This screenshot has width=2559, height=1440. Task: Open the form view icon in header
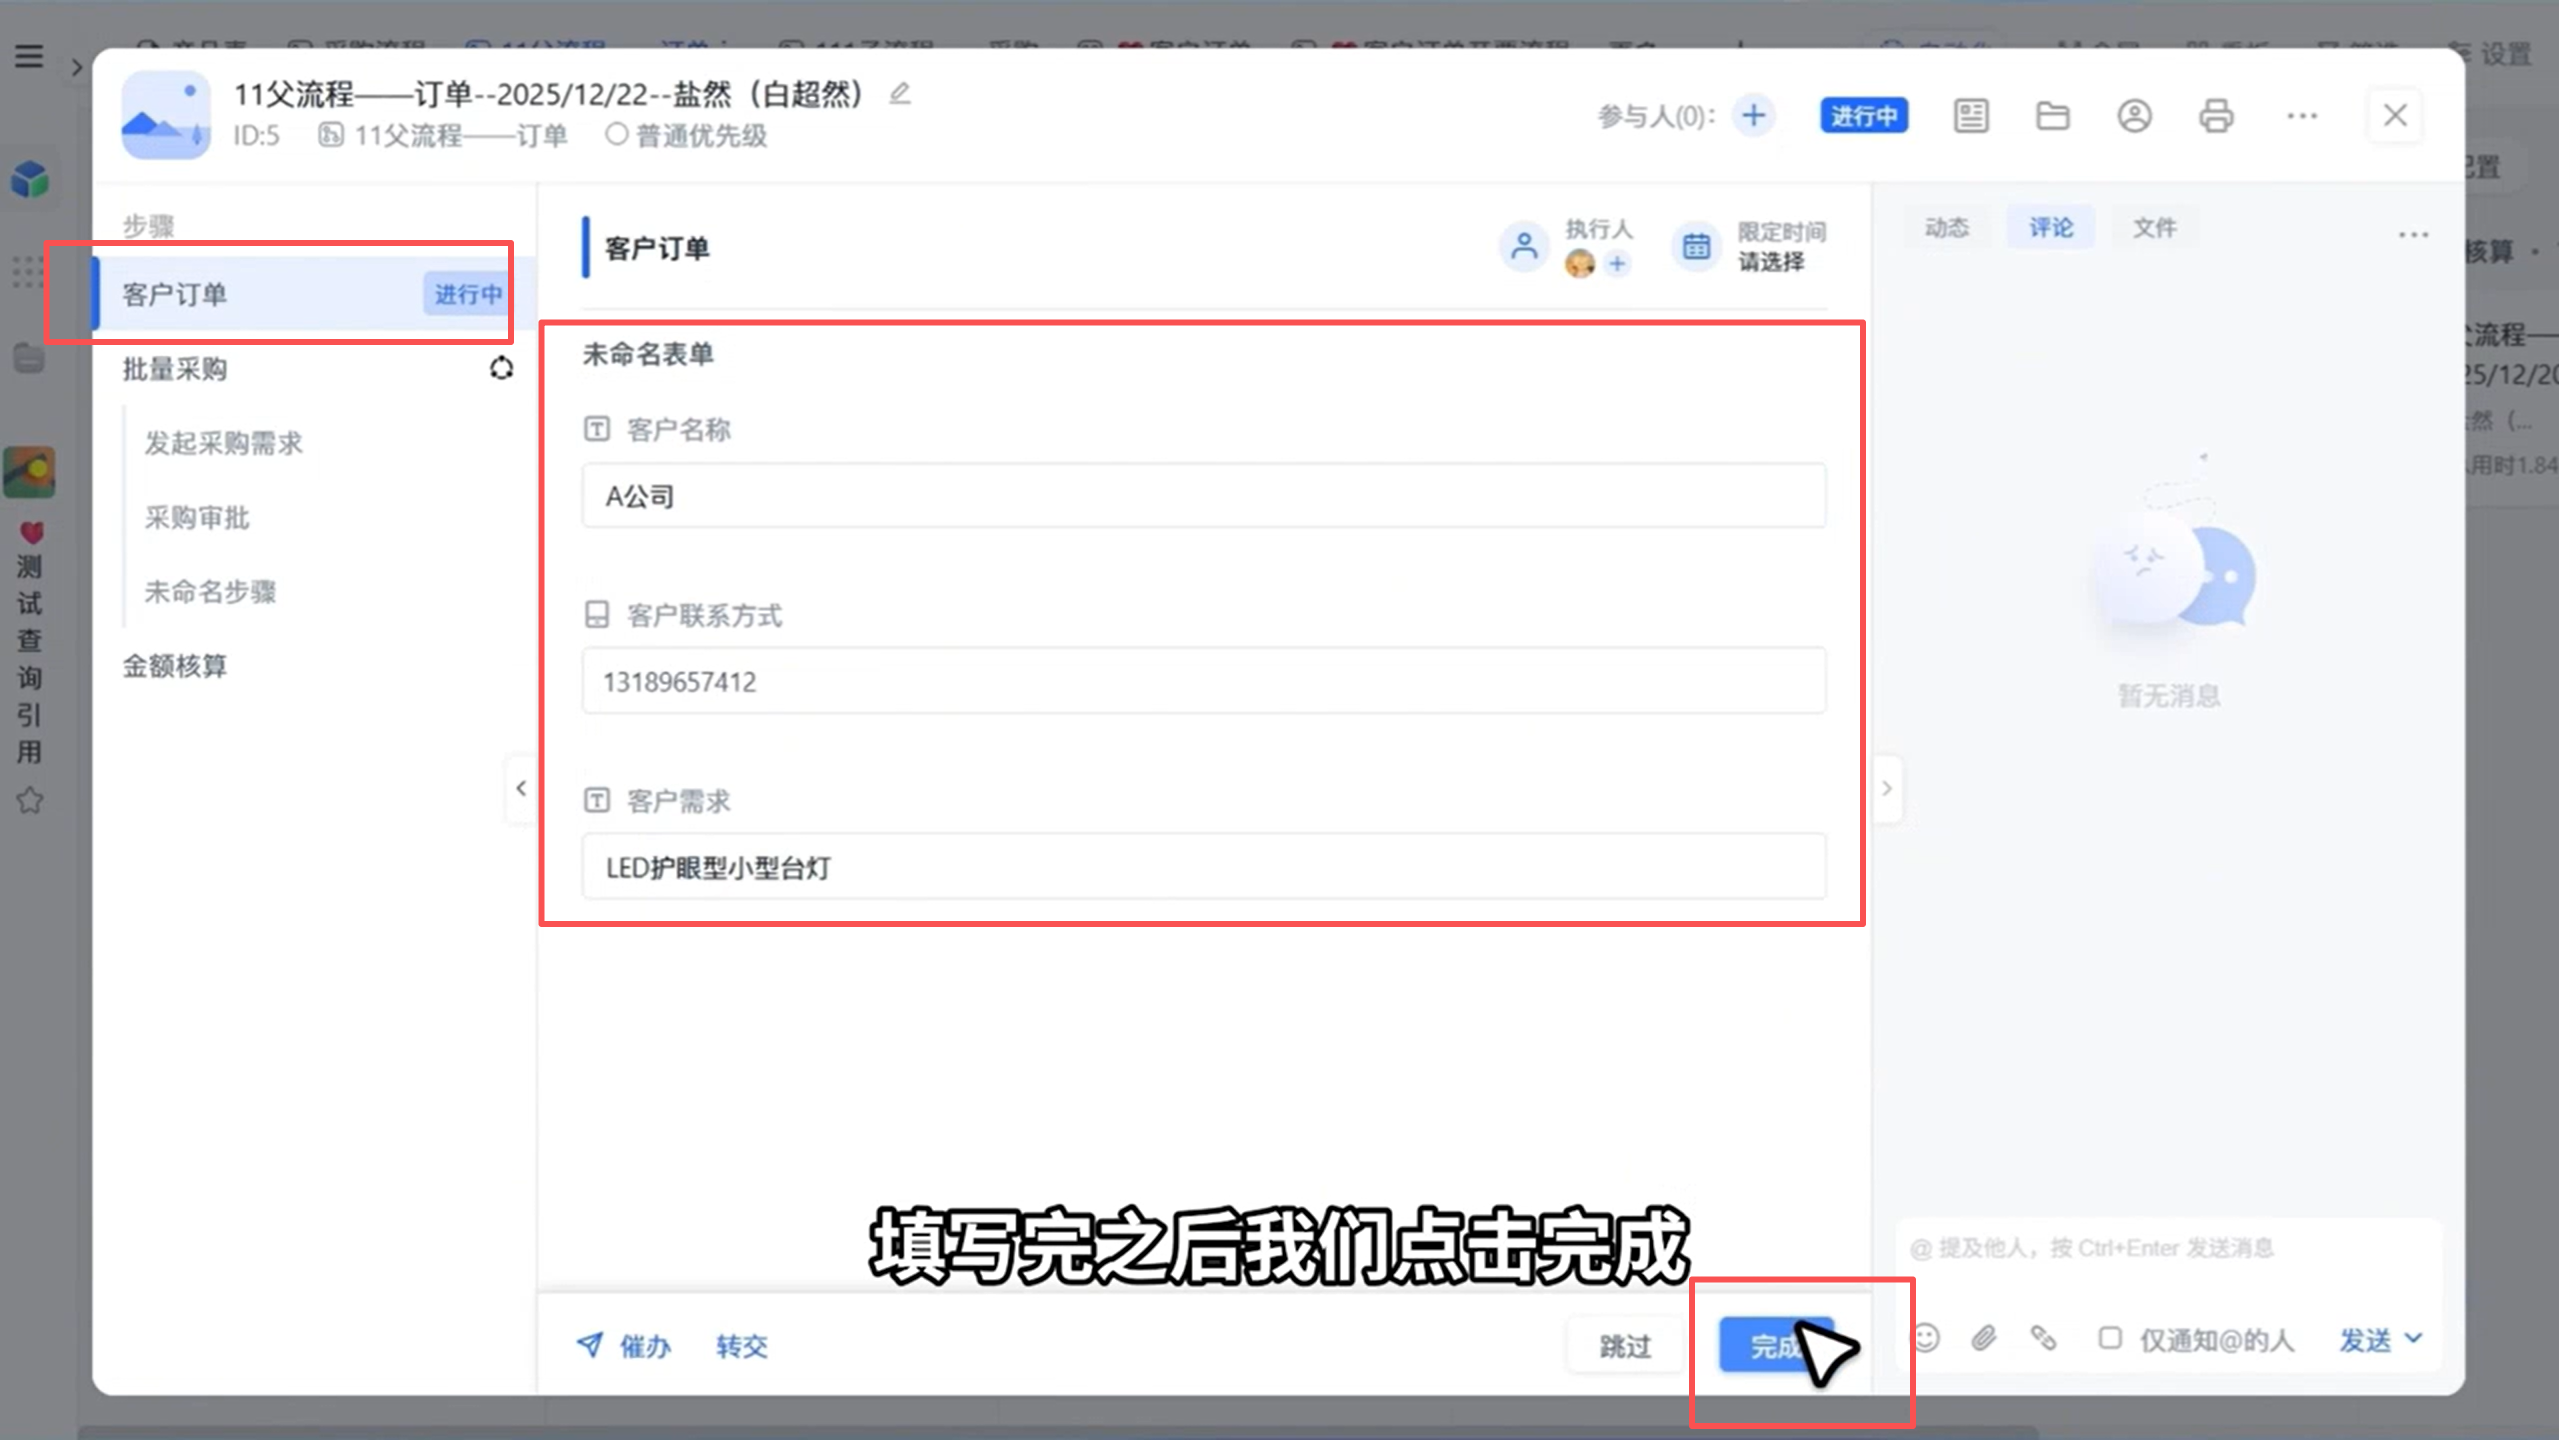1971,116
